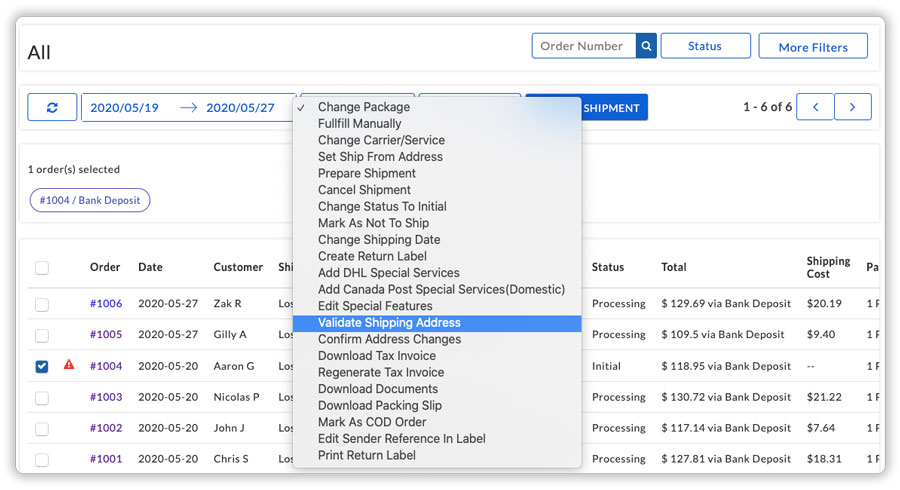Open the date range picker
Screen dimensions: 900x490
tap(182, 107)
